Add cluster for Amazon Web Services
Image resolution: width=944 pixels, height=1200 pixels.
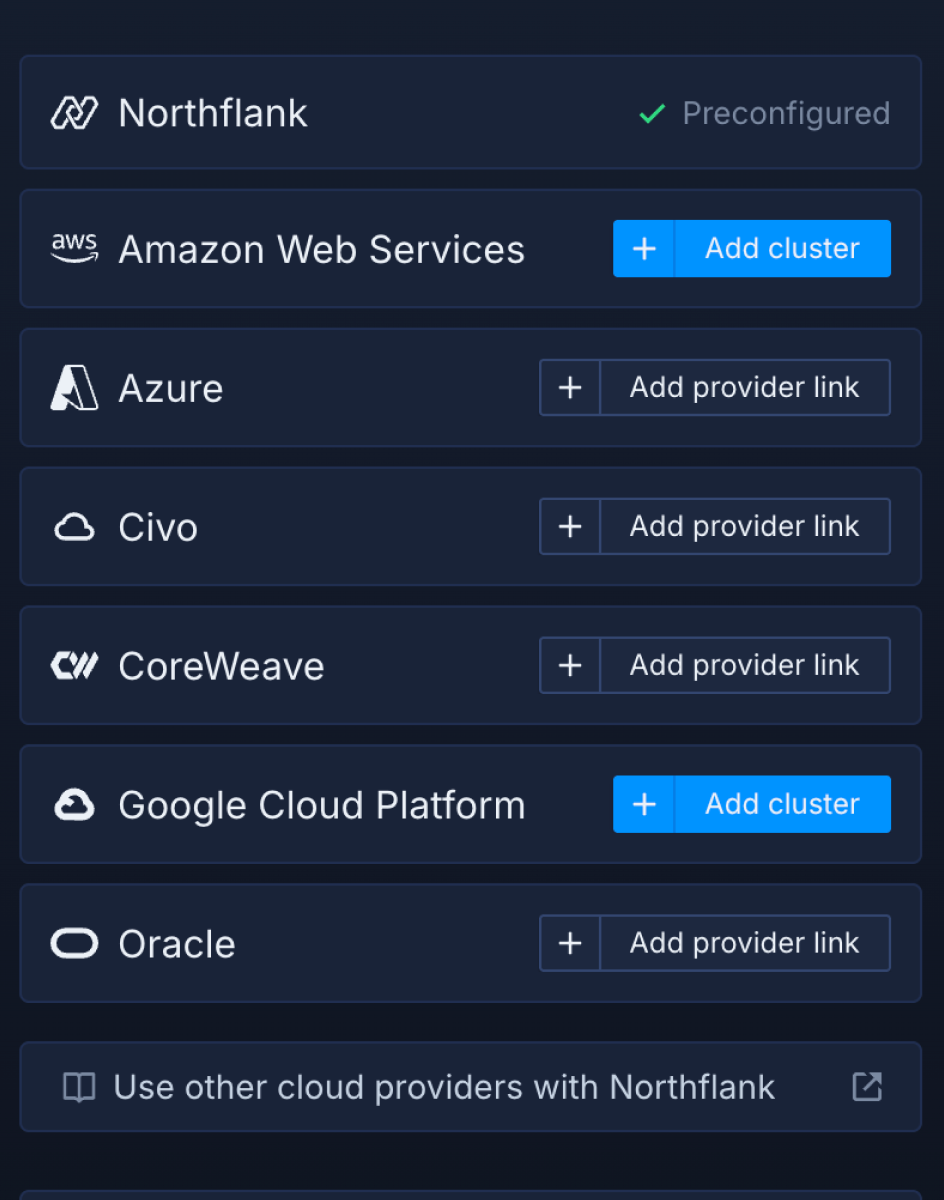(x=751, y=248)
